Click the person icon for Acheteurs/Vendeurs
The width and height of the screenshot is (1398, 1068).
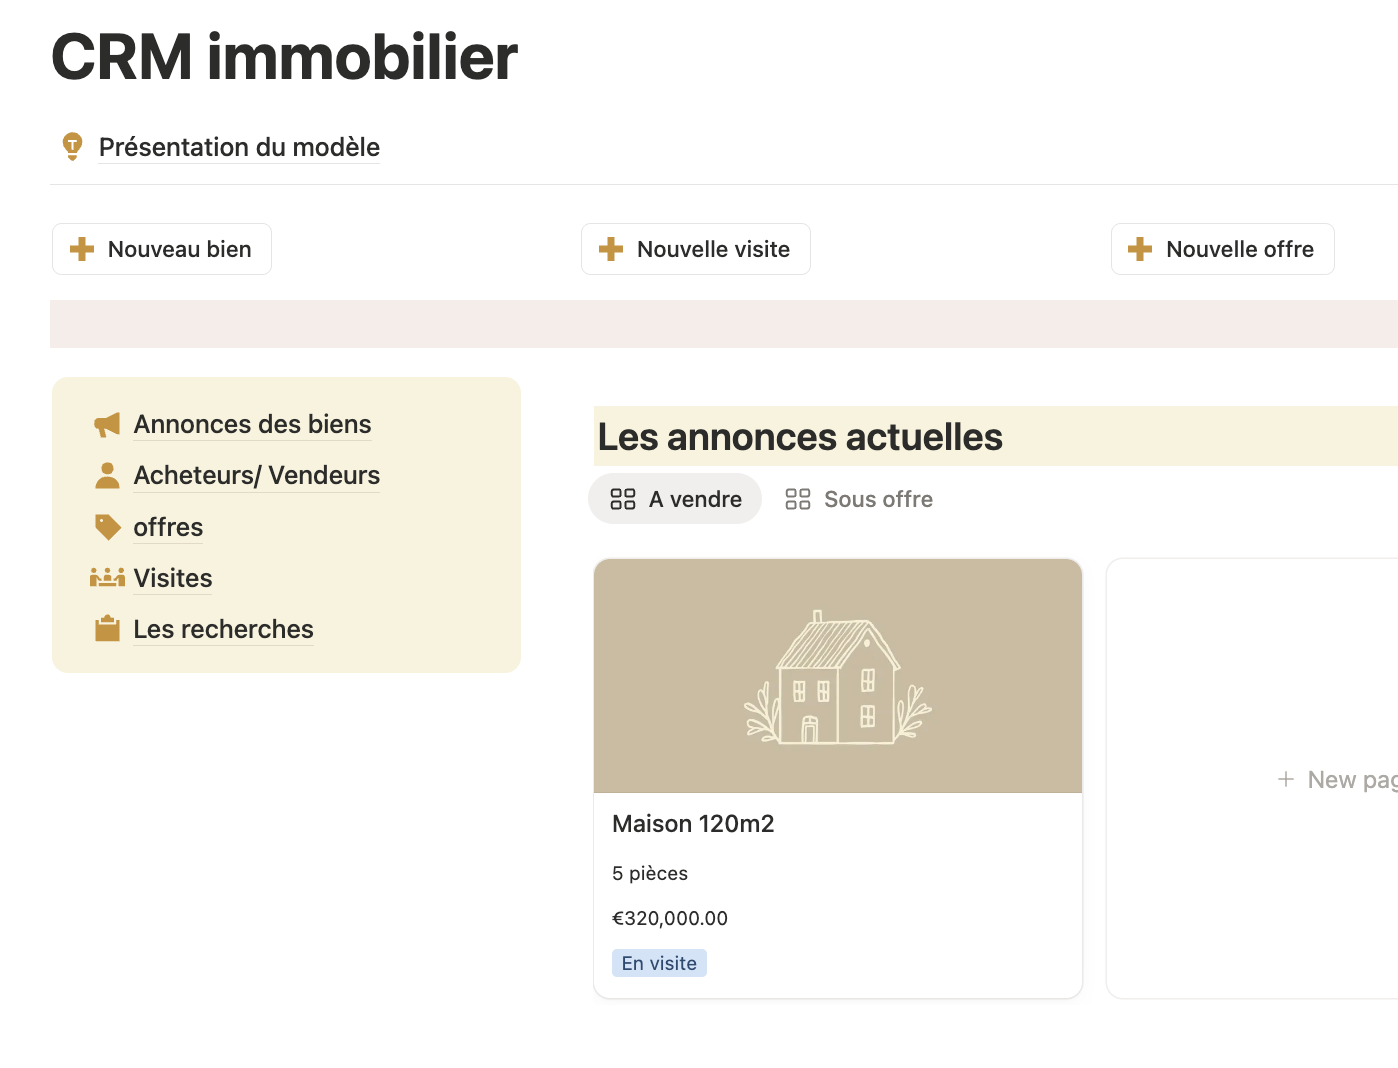click(x=107, y=476)
